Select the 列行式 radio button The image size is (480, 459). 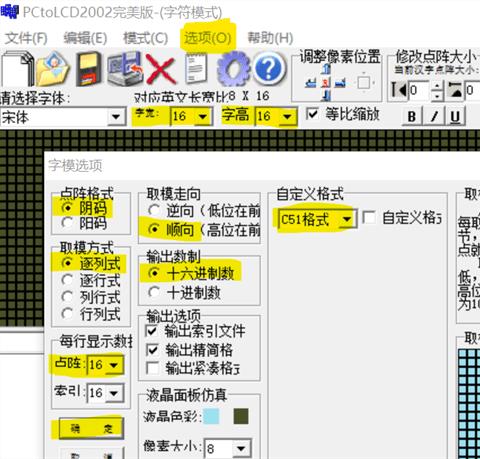click(67, 297)
